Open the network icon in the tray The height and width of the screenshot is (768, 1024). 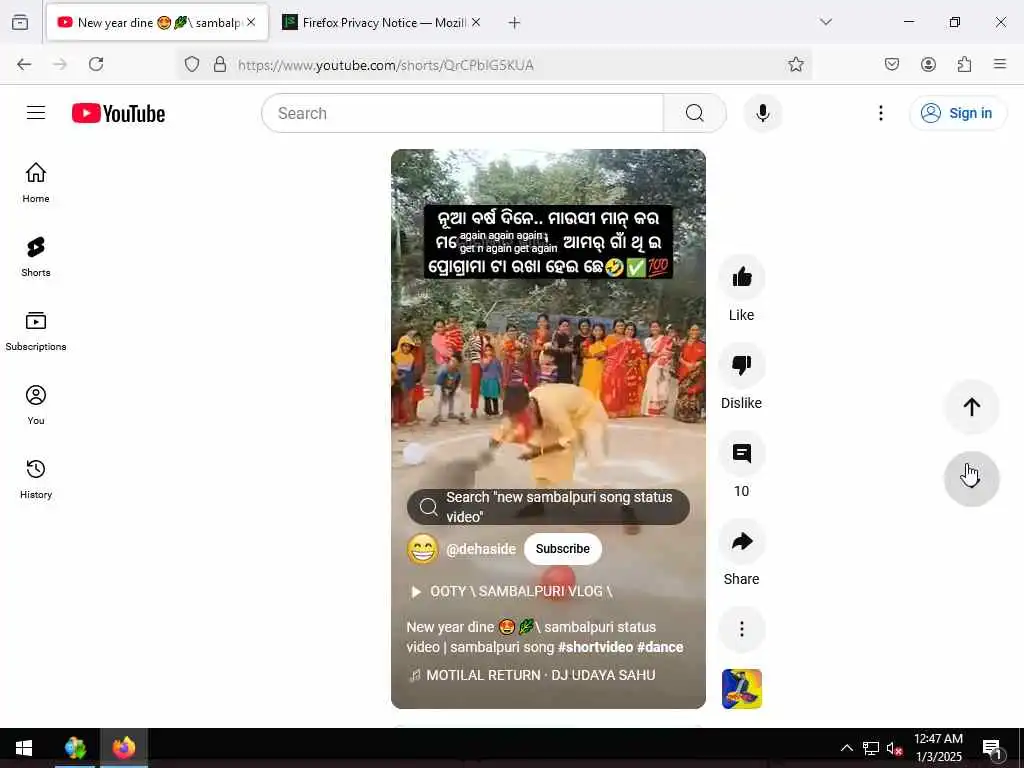pyautogui.click(x=871, y=748)
